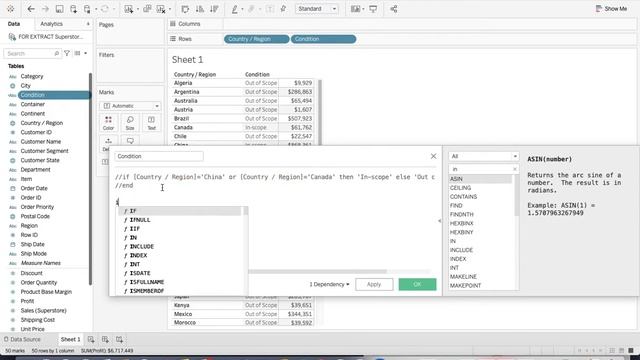Screen dimensions: 640x360
Task: Click the Add new data source icon
Action: click(x=73, y=9)
